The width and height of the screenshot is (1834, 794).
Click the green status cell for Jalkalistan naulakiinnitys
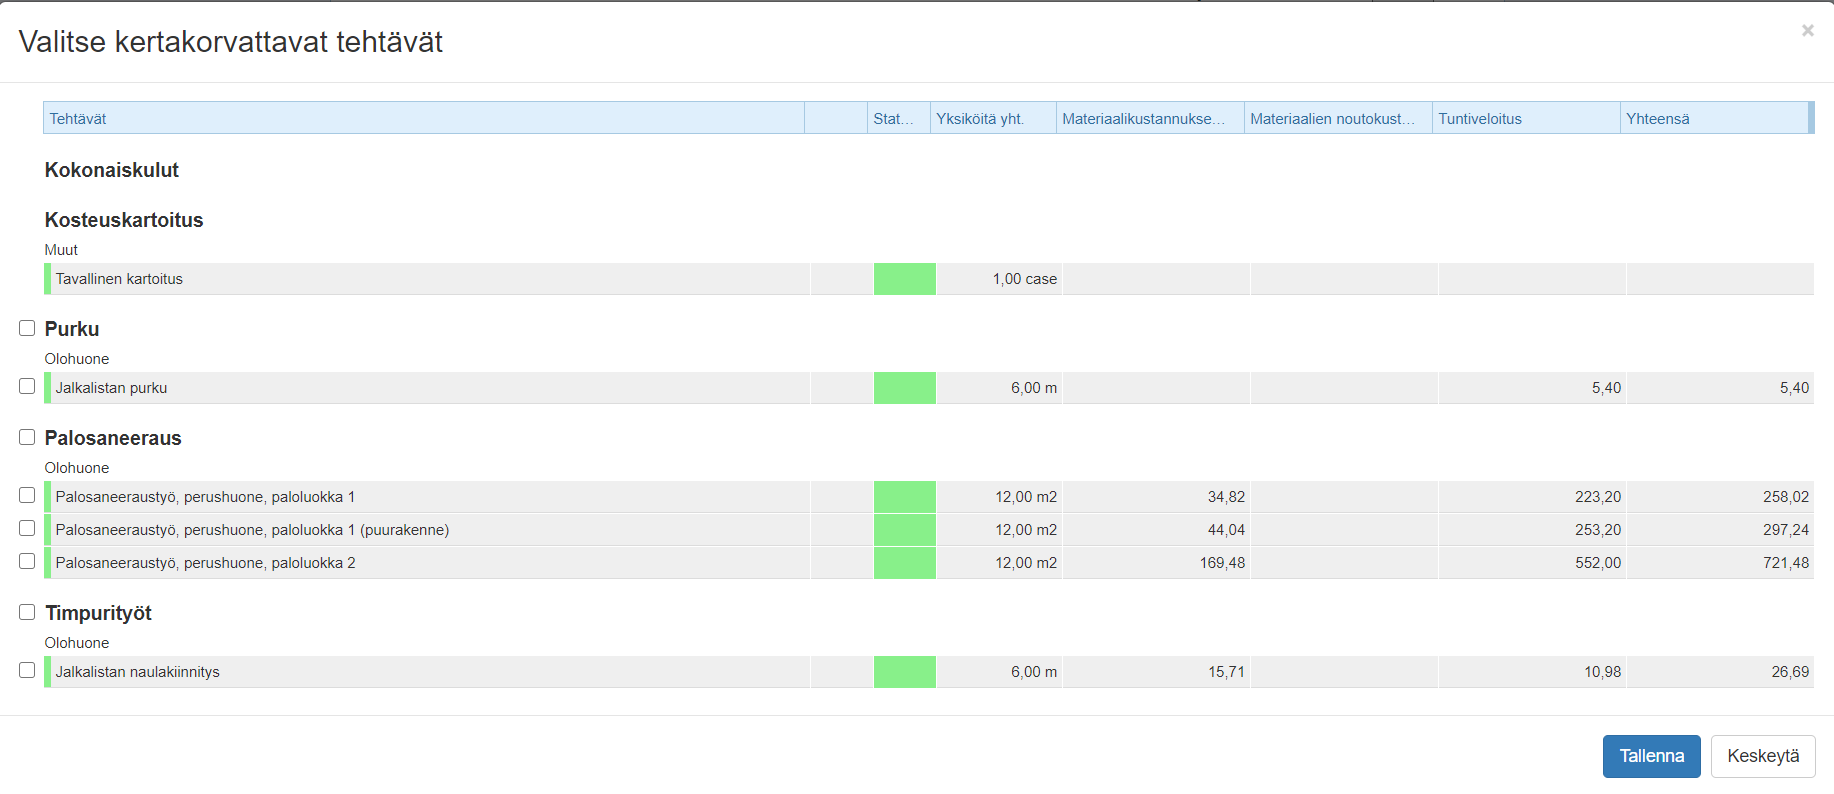904,672
